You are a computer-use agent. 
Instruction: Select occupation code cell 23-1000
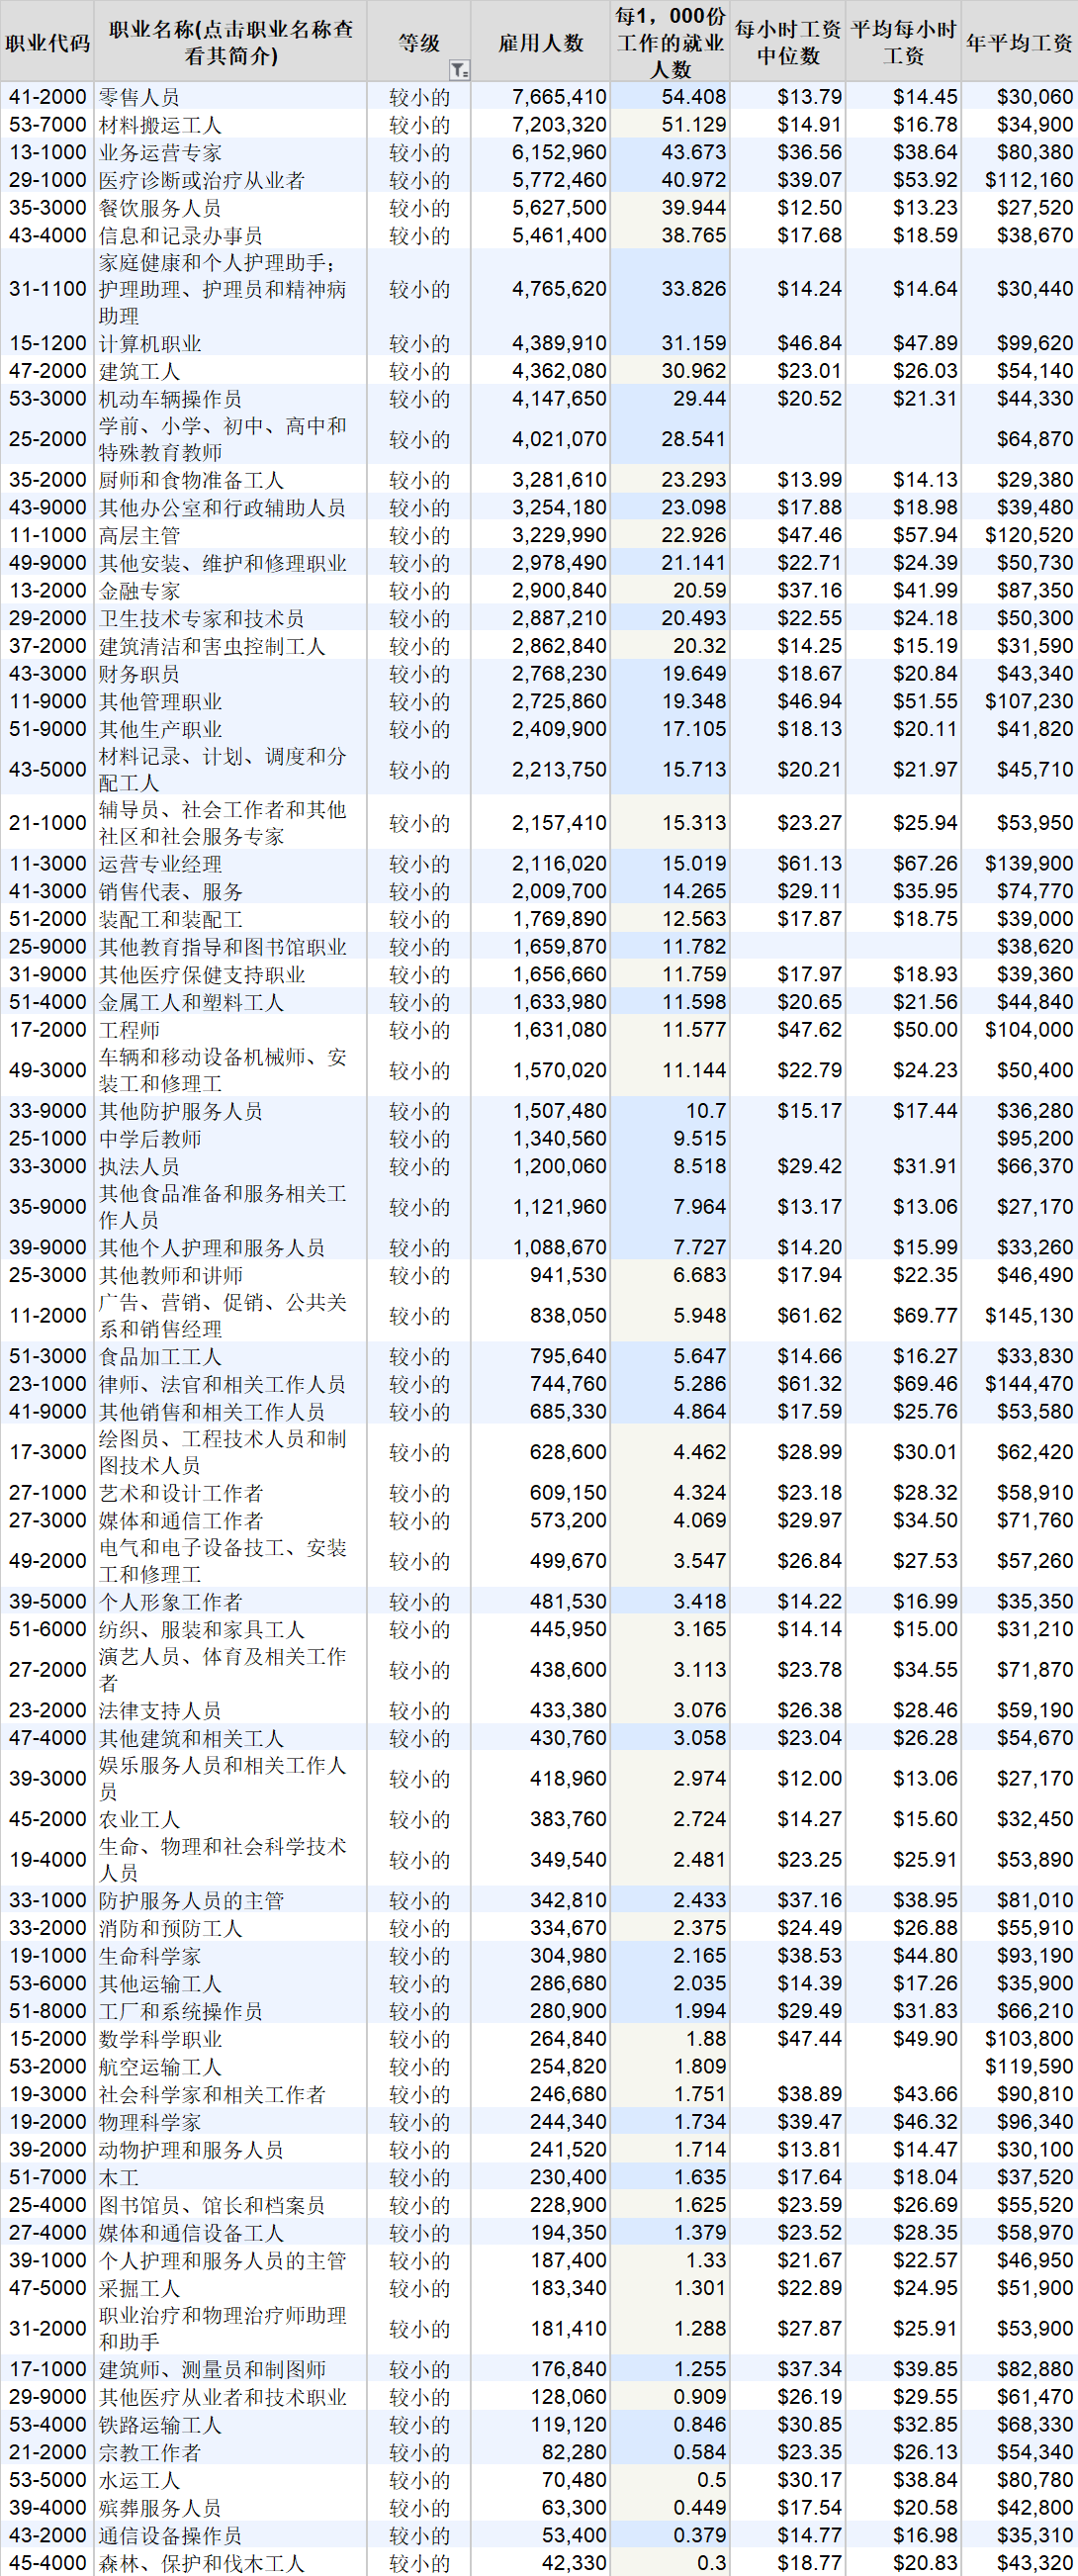point(47,1384)
